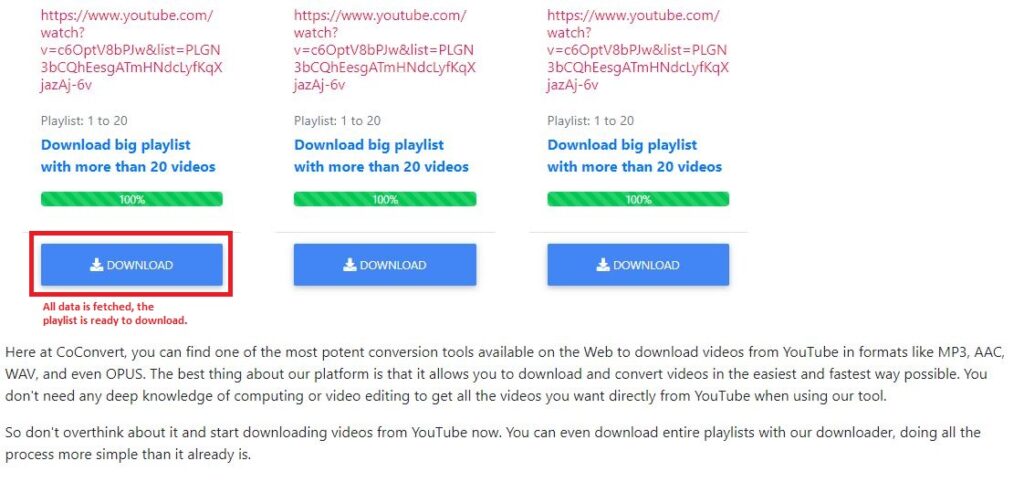1024x492 pixels.
Task: Click the third column's 100% progress bar
Action: click(x=638, y=199)
